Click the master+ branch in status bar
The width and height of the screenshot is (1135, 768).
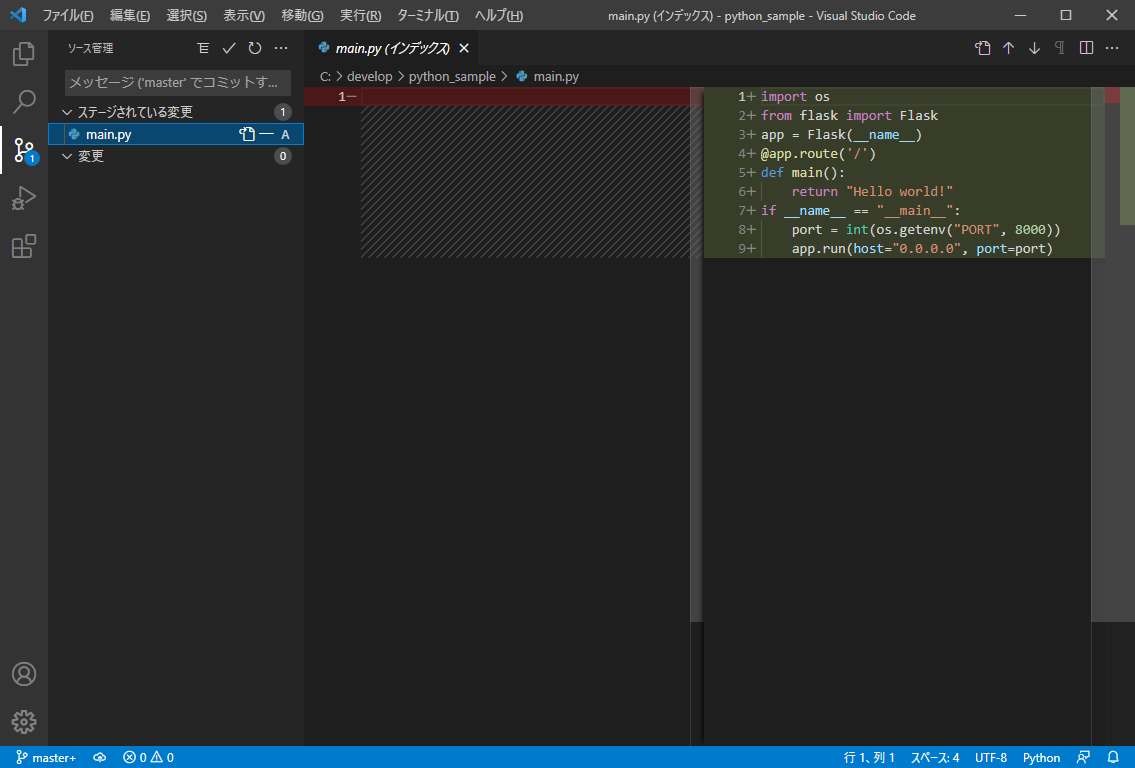[x=46, y=757]
